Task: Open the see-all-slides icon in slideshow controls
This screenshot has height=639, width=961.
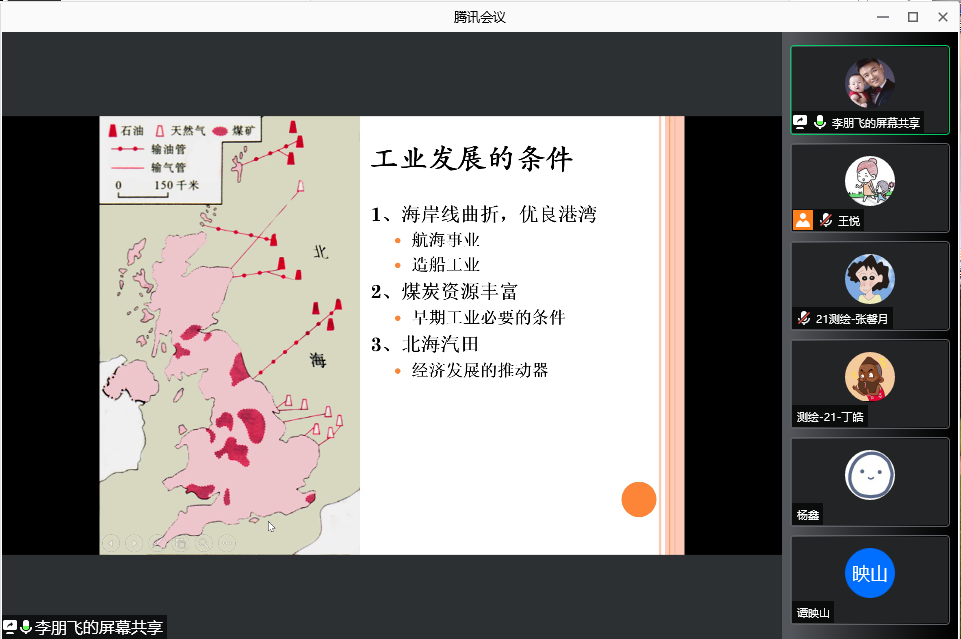Action: point(181,543)
